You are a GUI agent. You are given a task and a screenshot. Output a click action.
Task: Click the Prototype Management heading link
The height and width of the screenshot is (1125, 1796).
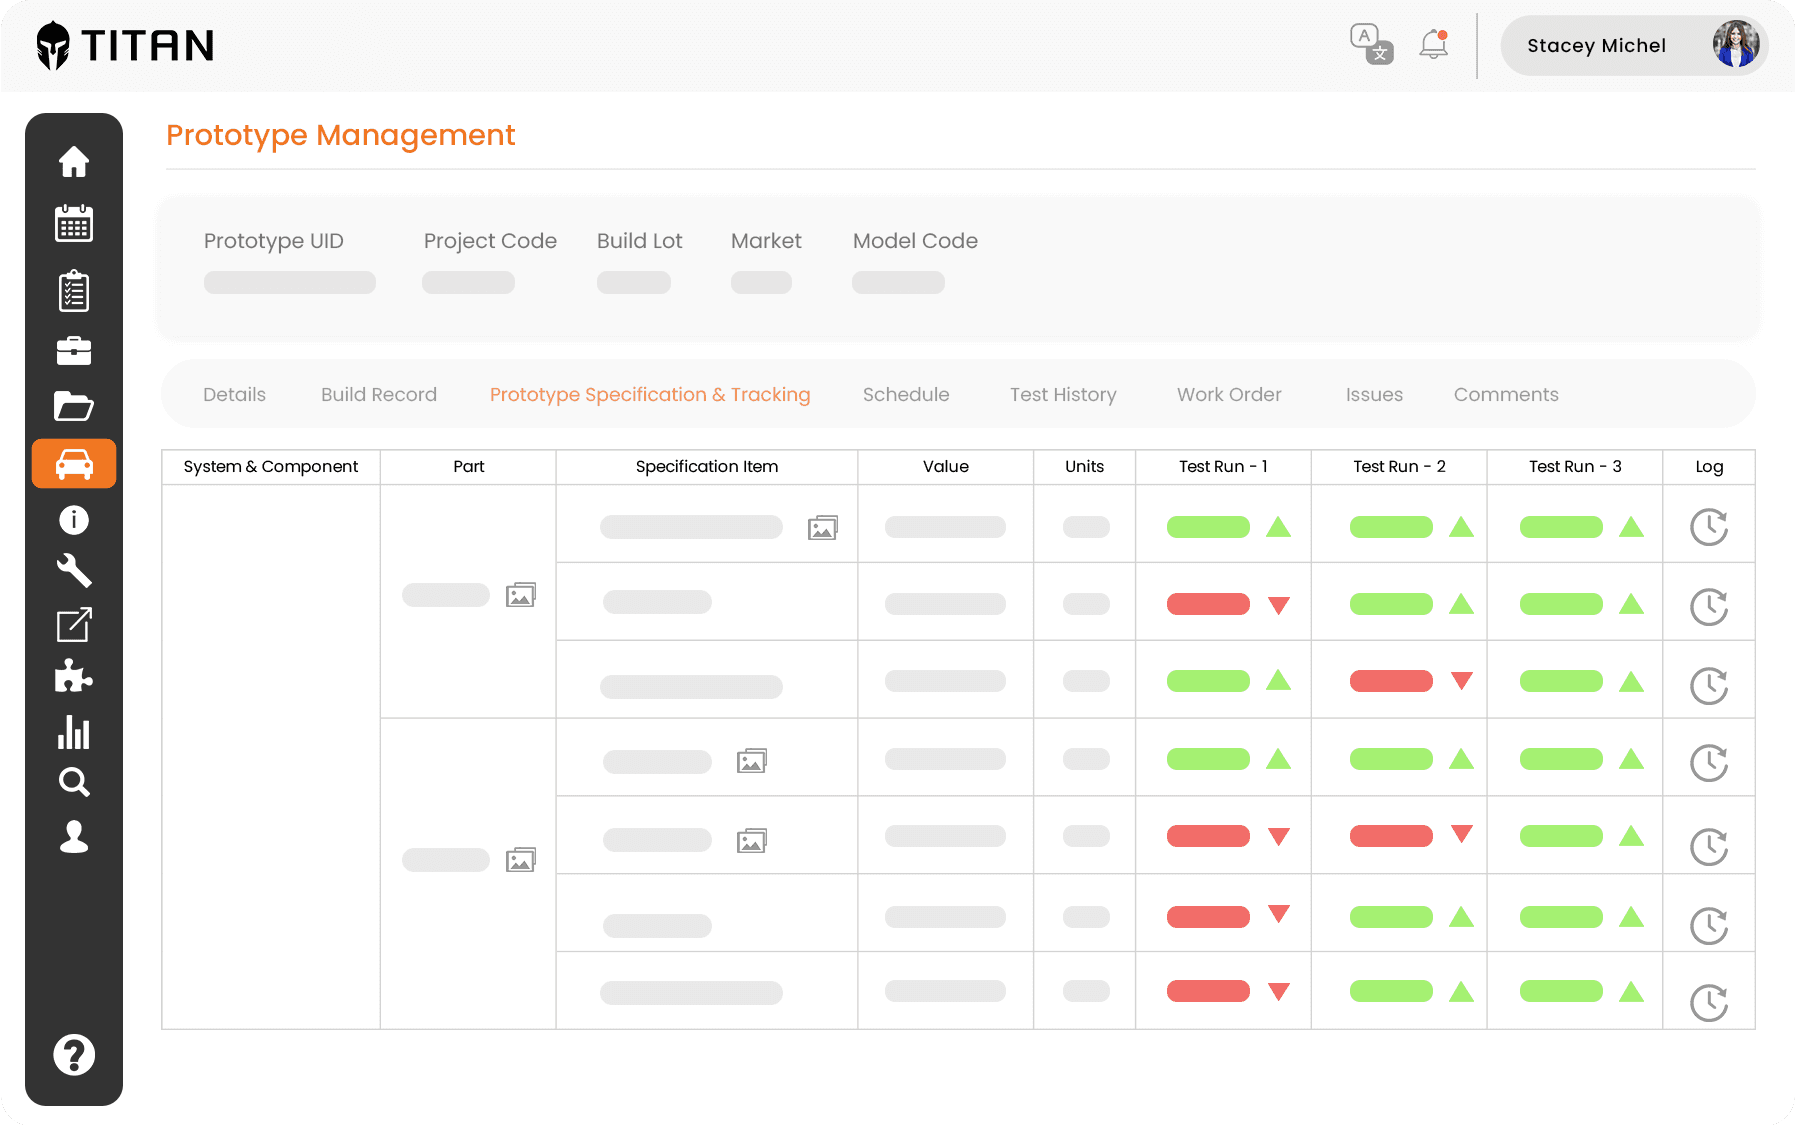pyautogui.click(x=340, y=135)
